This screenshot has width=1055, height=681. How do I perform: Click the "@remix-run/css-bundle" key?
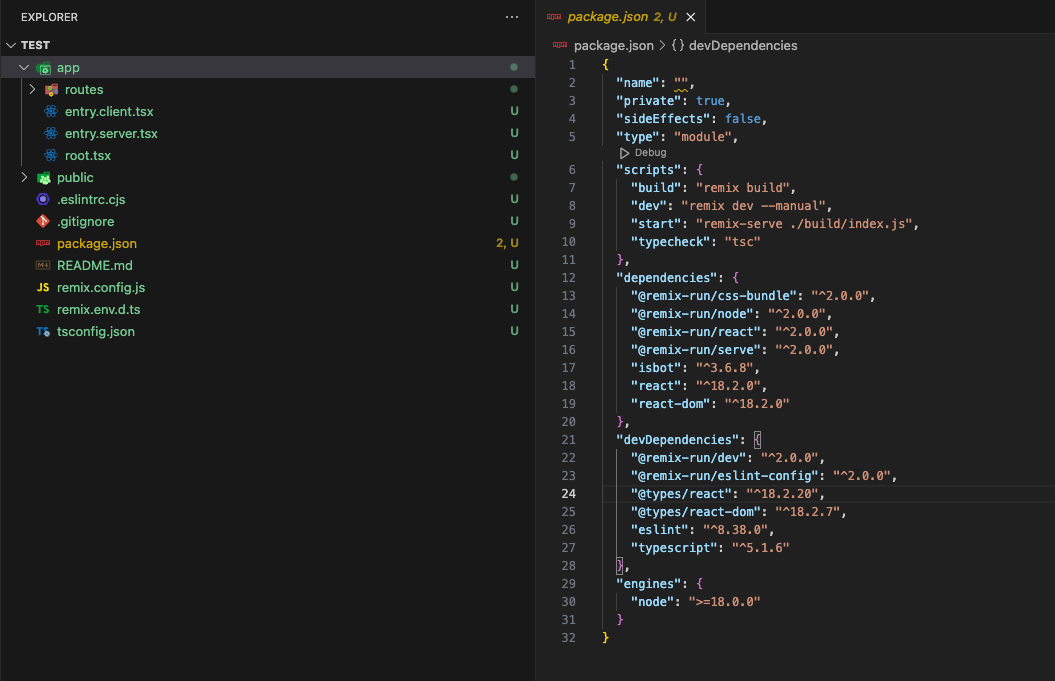coord(714,295)
